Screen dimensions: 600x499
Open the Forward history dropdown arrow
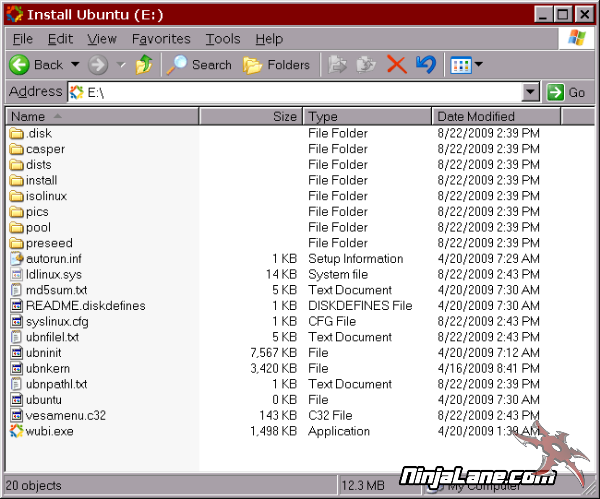coord(121,65)
